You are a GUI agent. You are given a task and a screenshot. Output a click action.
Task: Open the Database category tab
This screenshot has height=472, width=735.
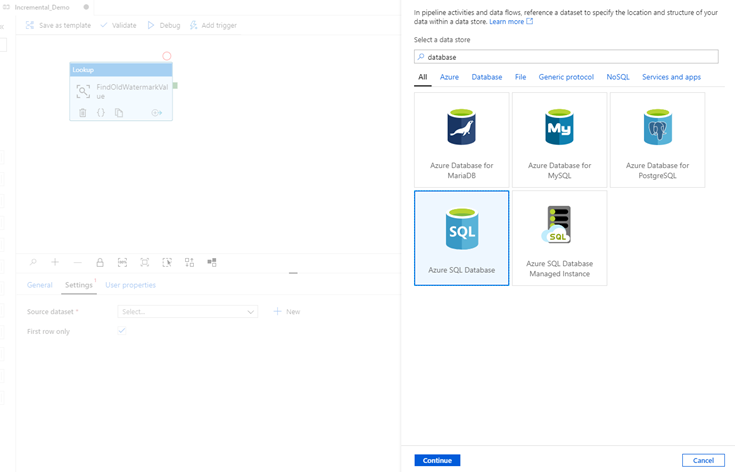pos(487,77)
